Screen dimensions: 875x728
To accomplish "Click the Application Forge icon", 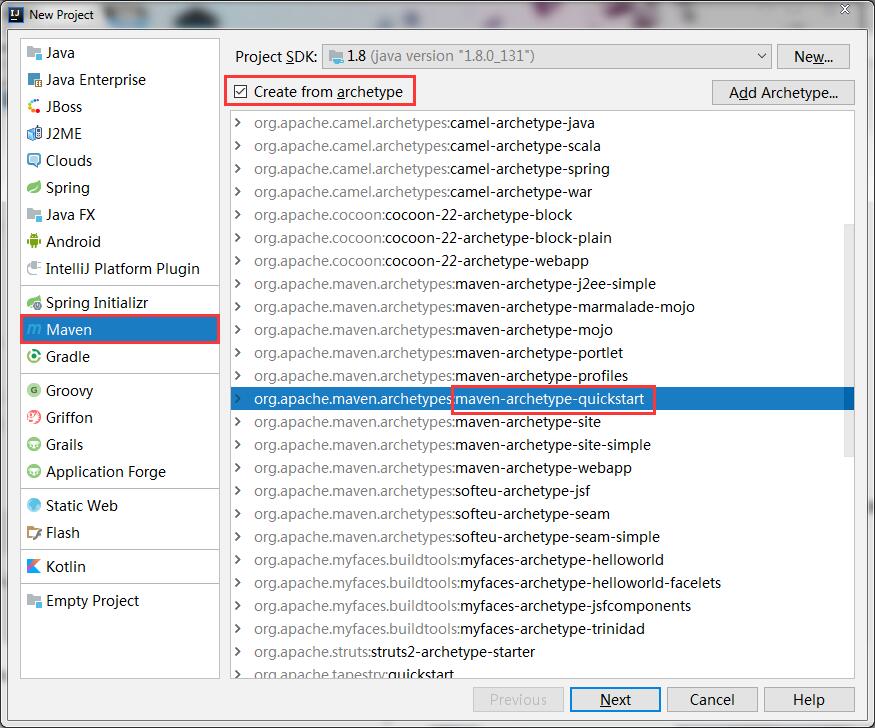I will [34, 471].
